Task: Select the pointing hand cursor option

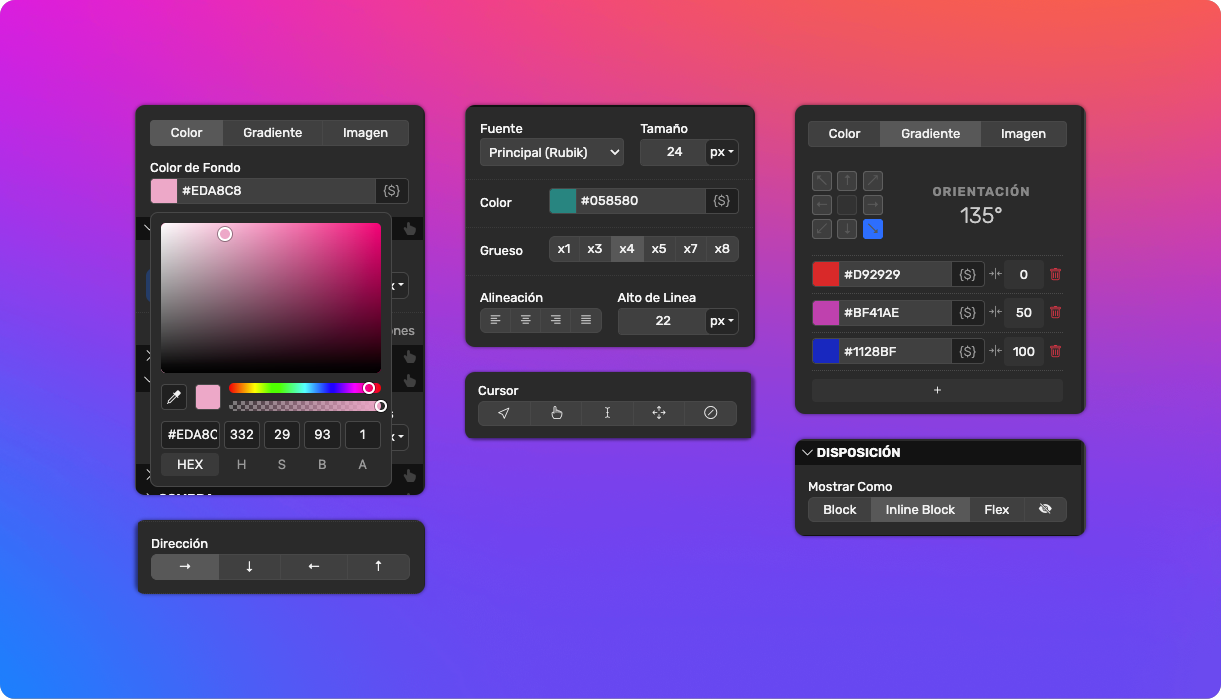Action: tap(556, 413)
